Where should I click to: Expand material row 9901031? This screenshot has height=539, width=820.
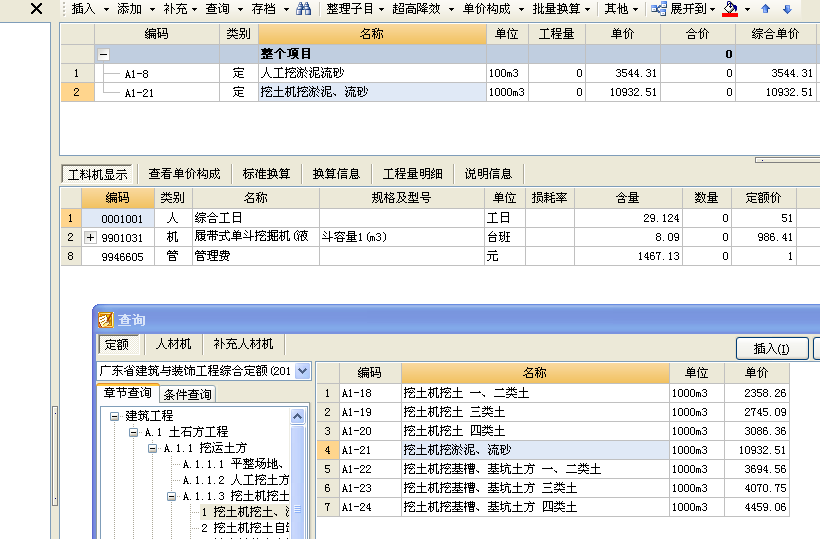(90, 238)
